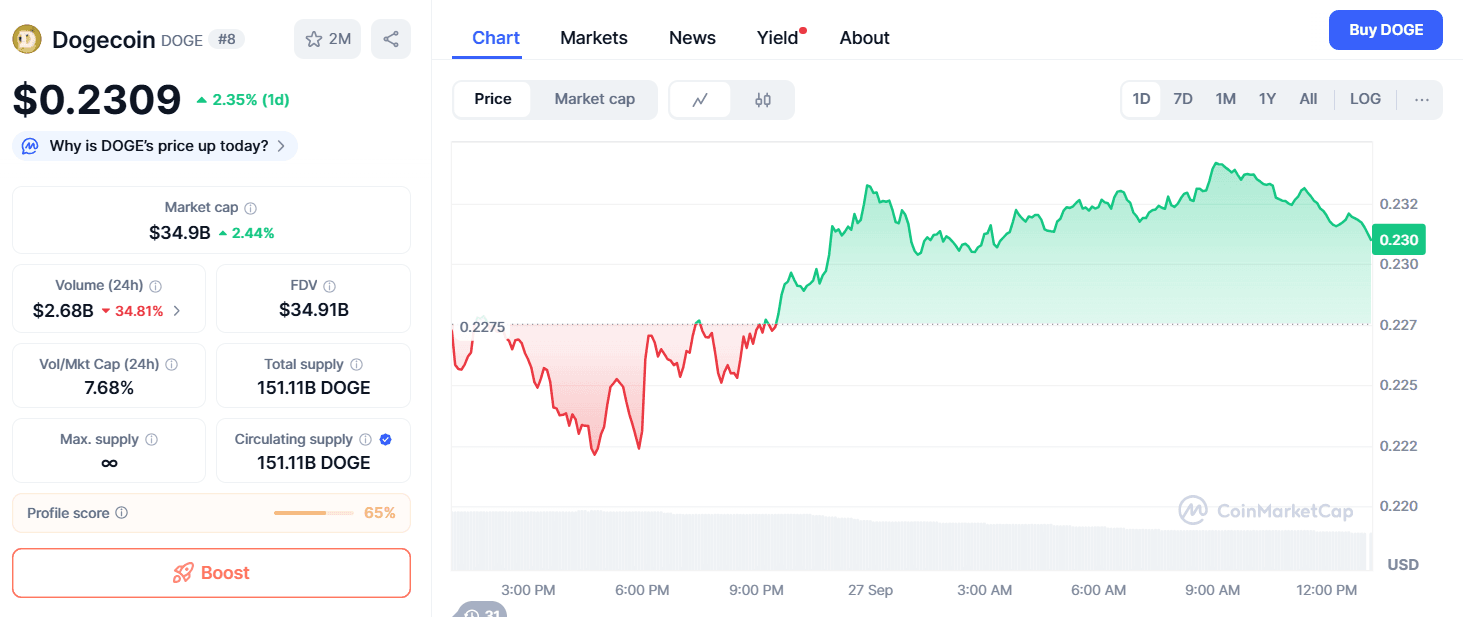
Task: Click the Profile score progress bar
Action: tap(313, 513)
